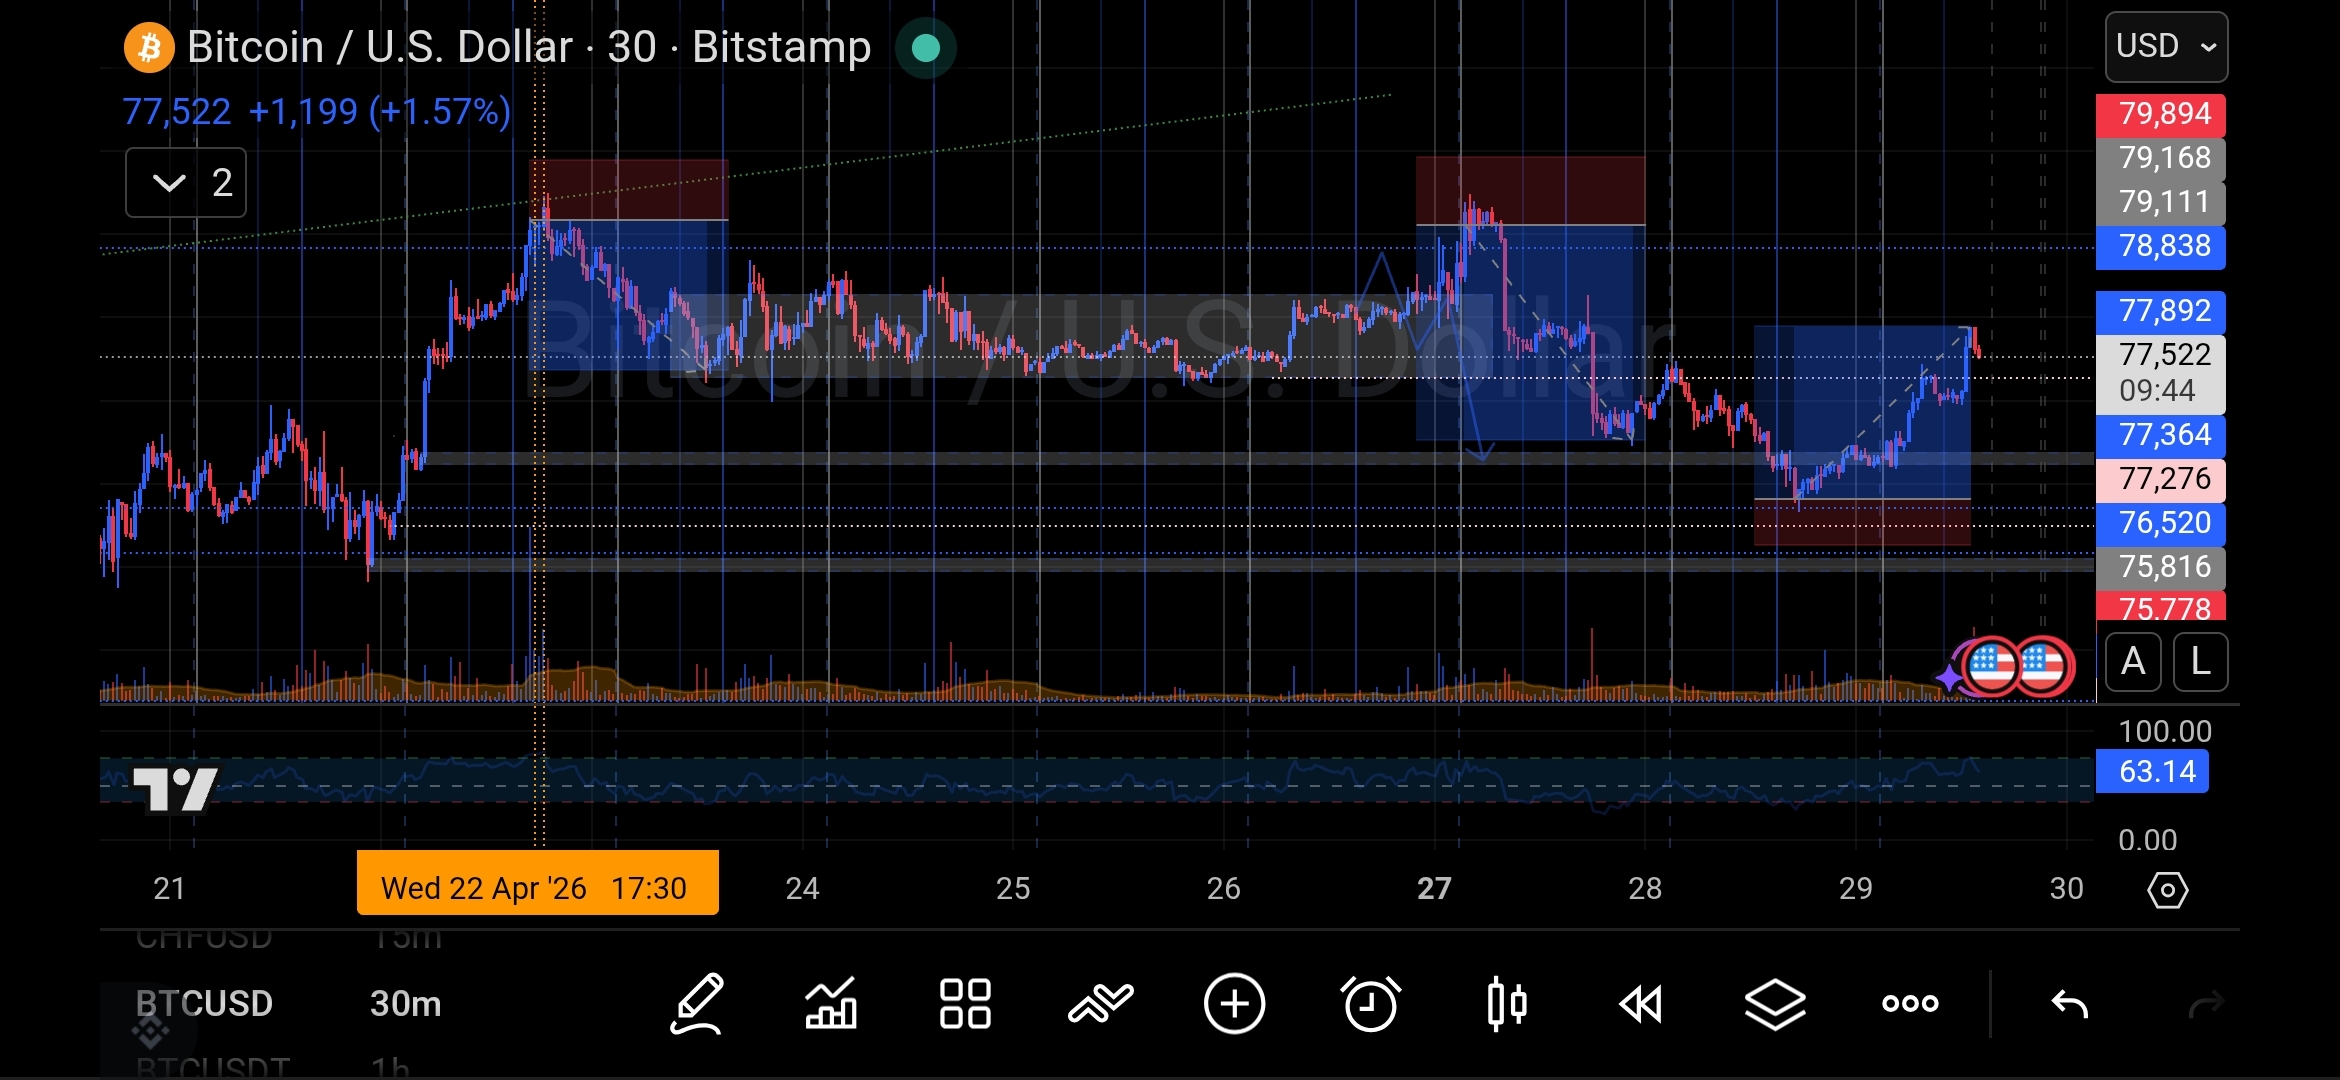Select the gray 75,816 price label
The width and height of the screenshot is (2340, 1080).
tap(2161, 567)
